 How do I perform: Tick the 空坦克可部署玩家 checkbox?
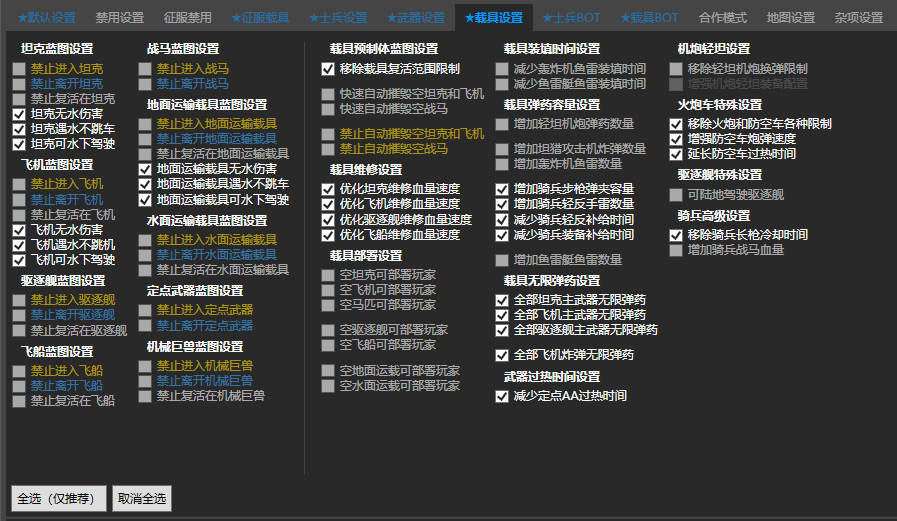pyautogui.click(x=328, y=275)
